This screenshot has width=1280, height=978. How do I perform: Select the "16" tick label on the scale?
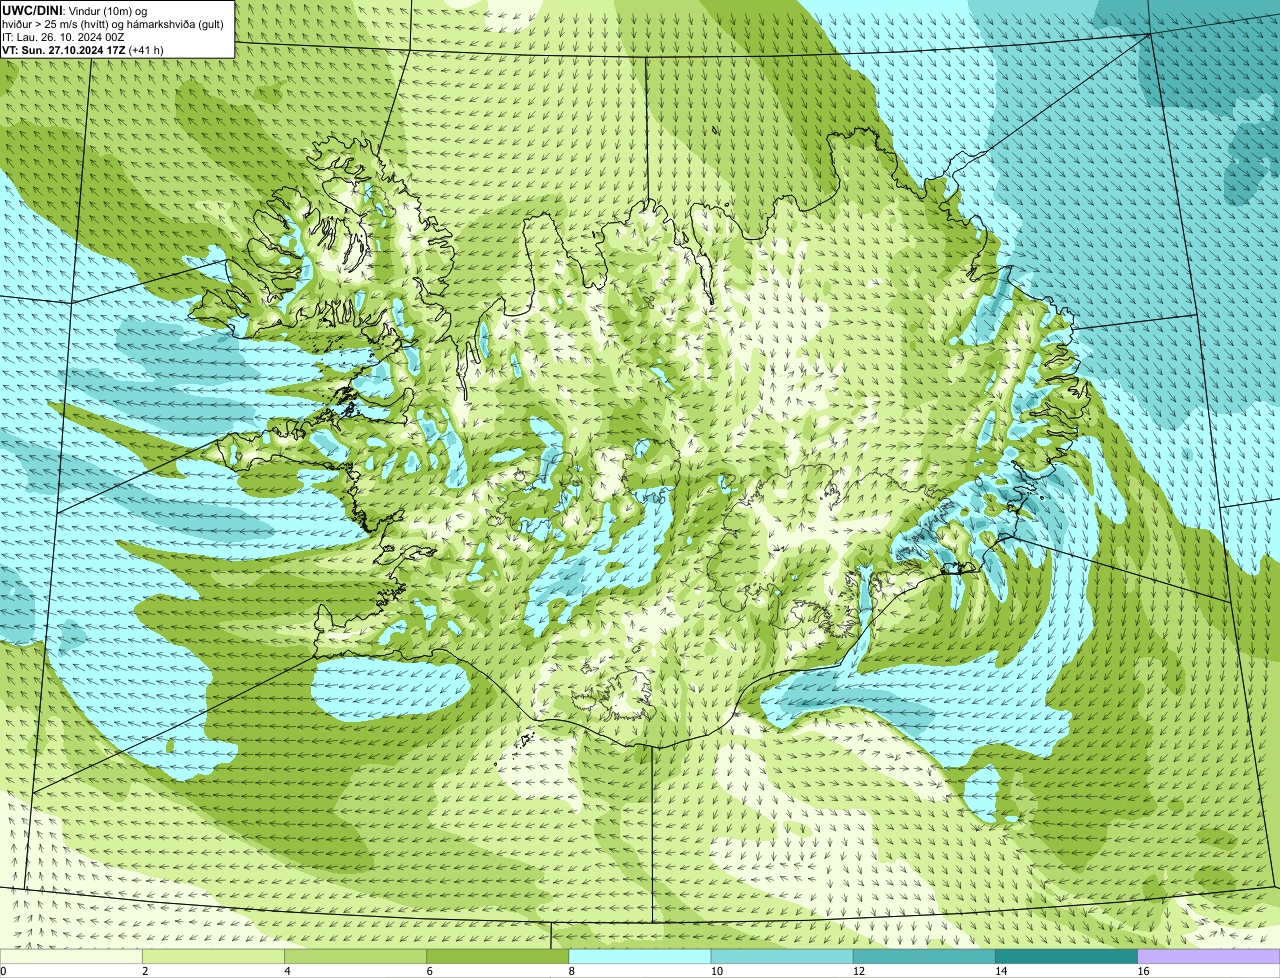click(x=1142, y=971)
